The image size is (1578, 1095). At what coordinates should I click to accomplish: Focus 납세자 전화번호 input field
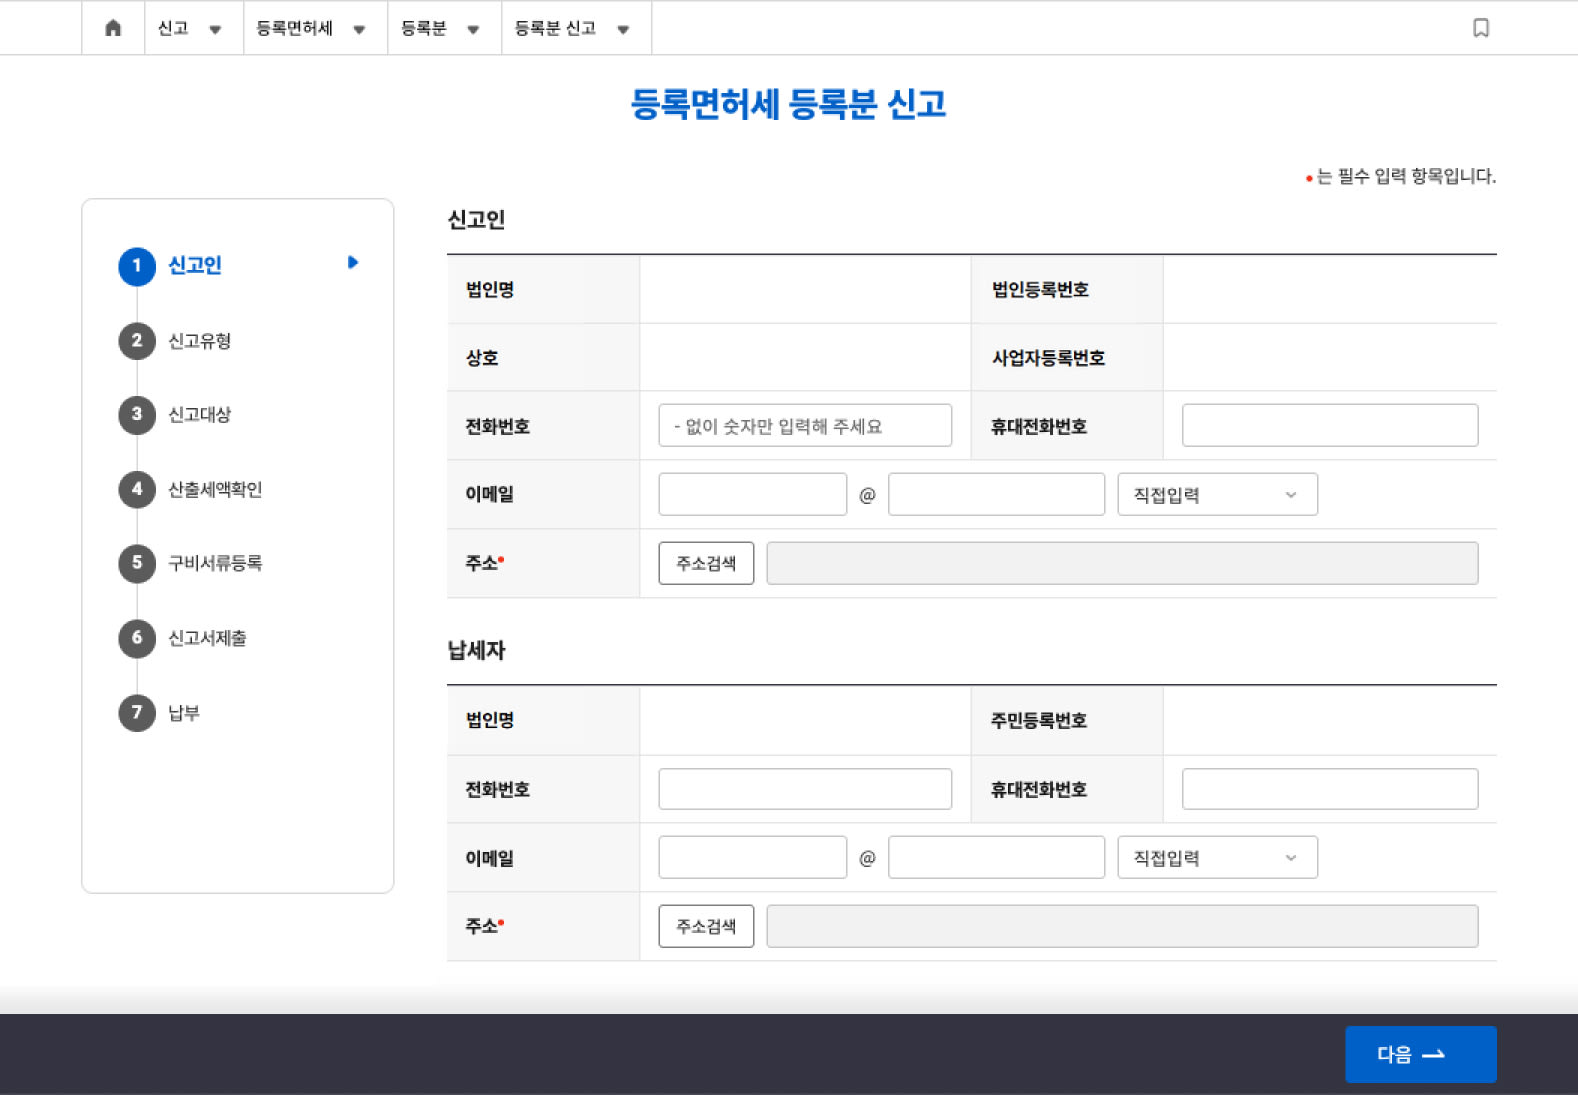click(805, 789)
